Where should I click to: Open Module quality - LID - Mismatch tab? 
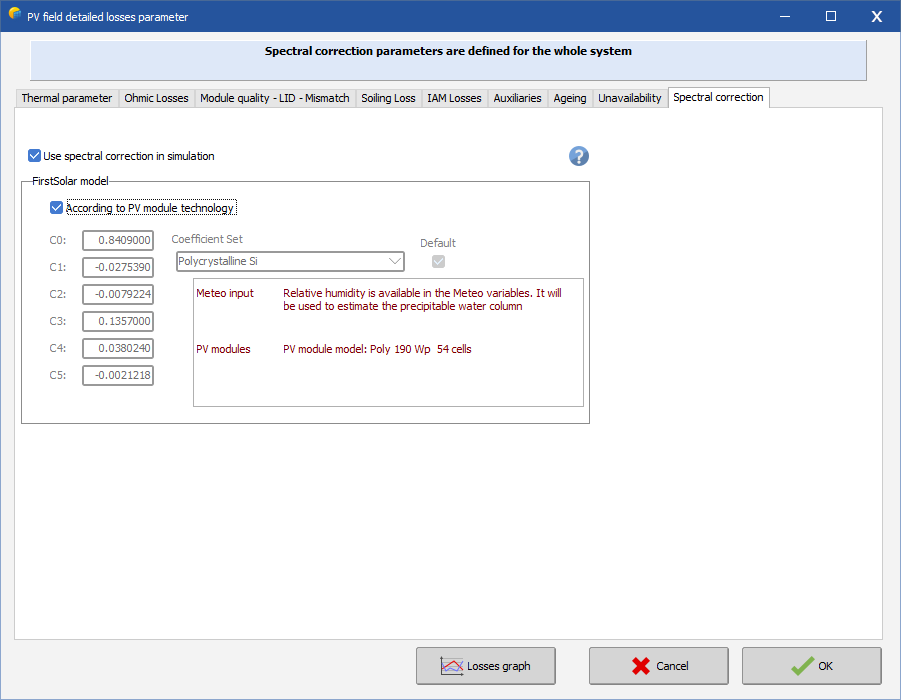[275, 98]
